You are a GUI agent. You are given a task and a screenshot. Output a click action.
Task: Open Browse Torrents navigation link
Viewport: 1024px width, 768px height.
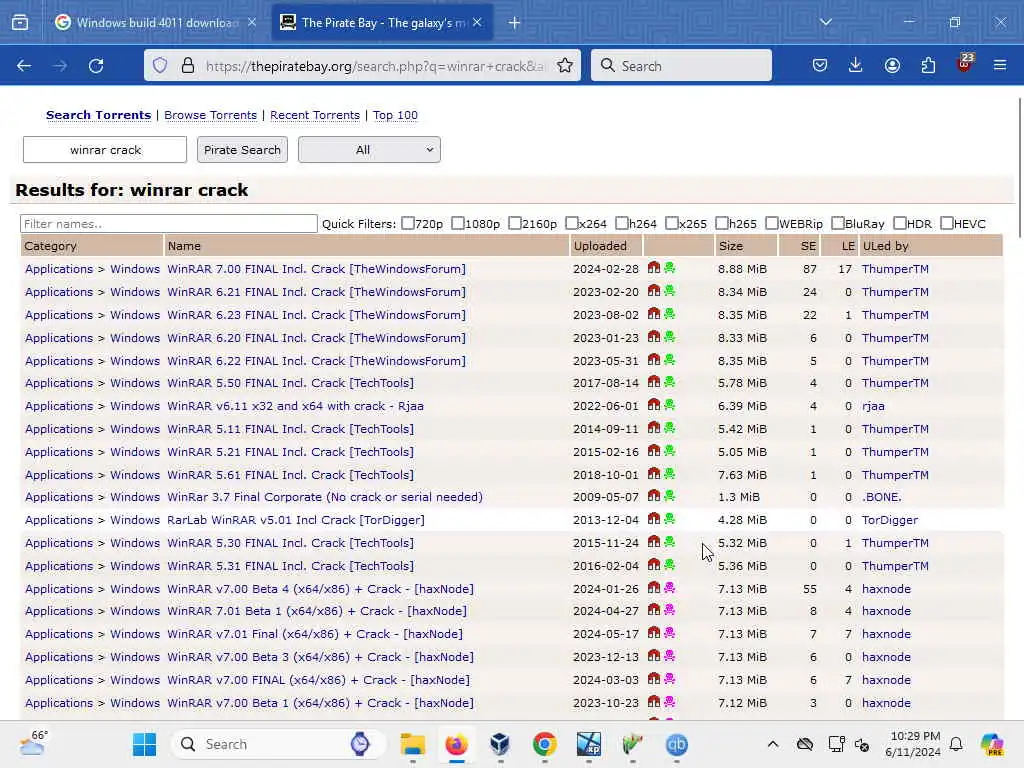click(x=210, y=115)
